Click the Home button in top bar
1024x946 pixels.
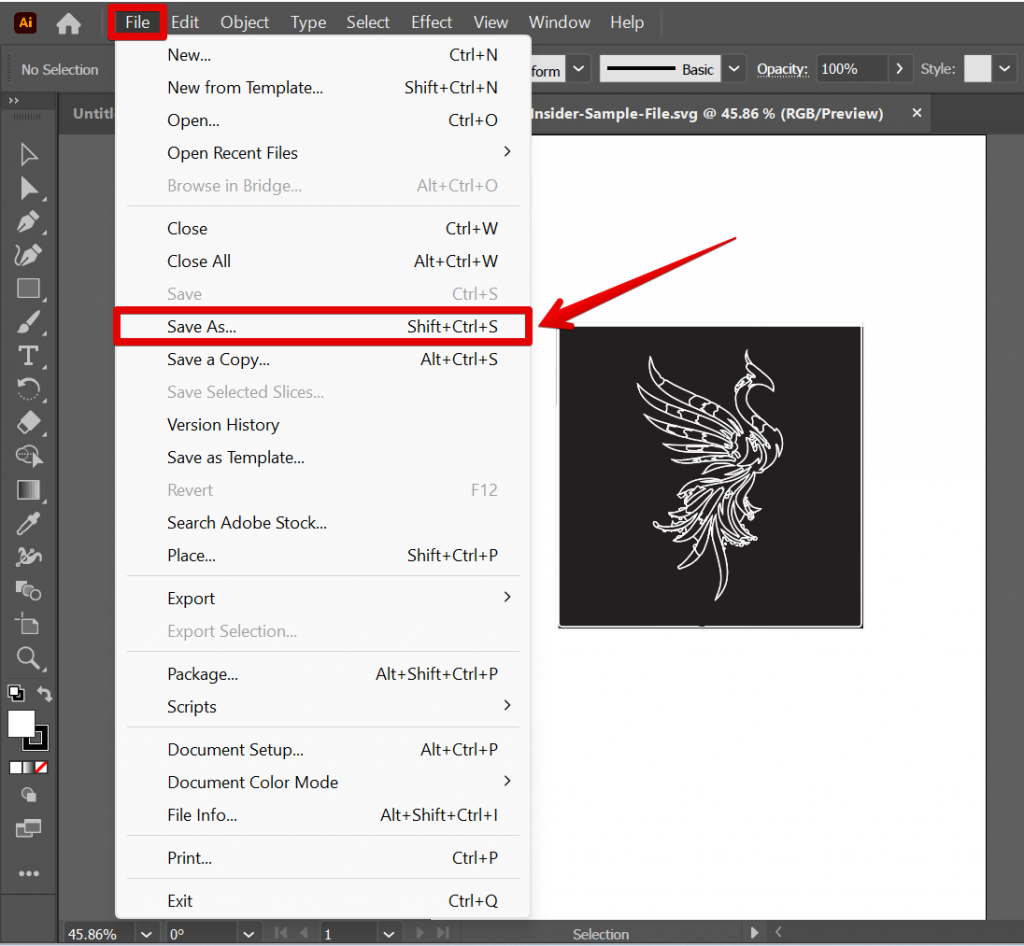[68, 22]
